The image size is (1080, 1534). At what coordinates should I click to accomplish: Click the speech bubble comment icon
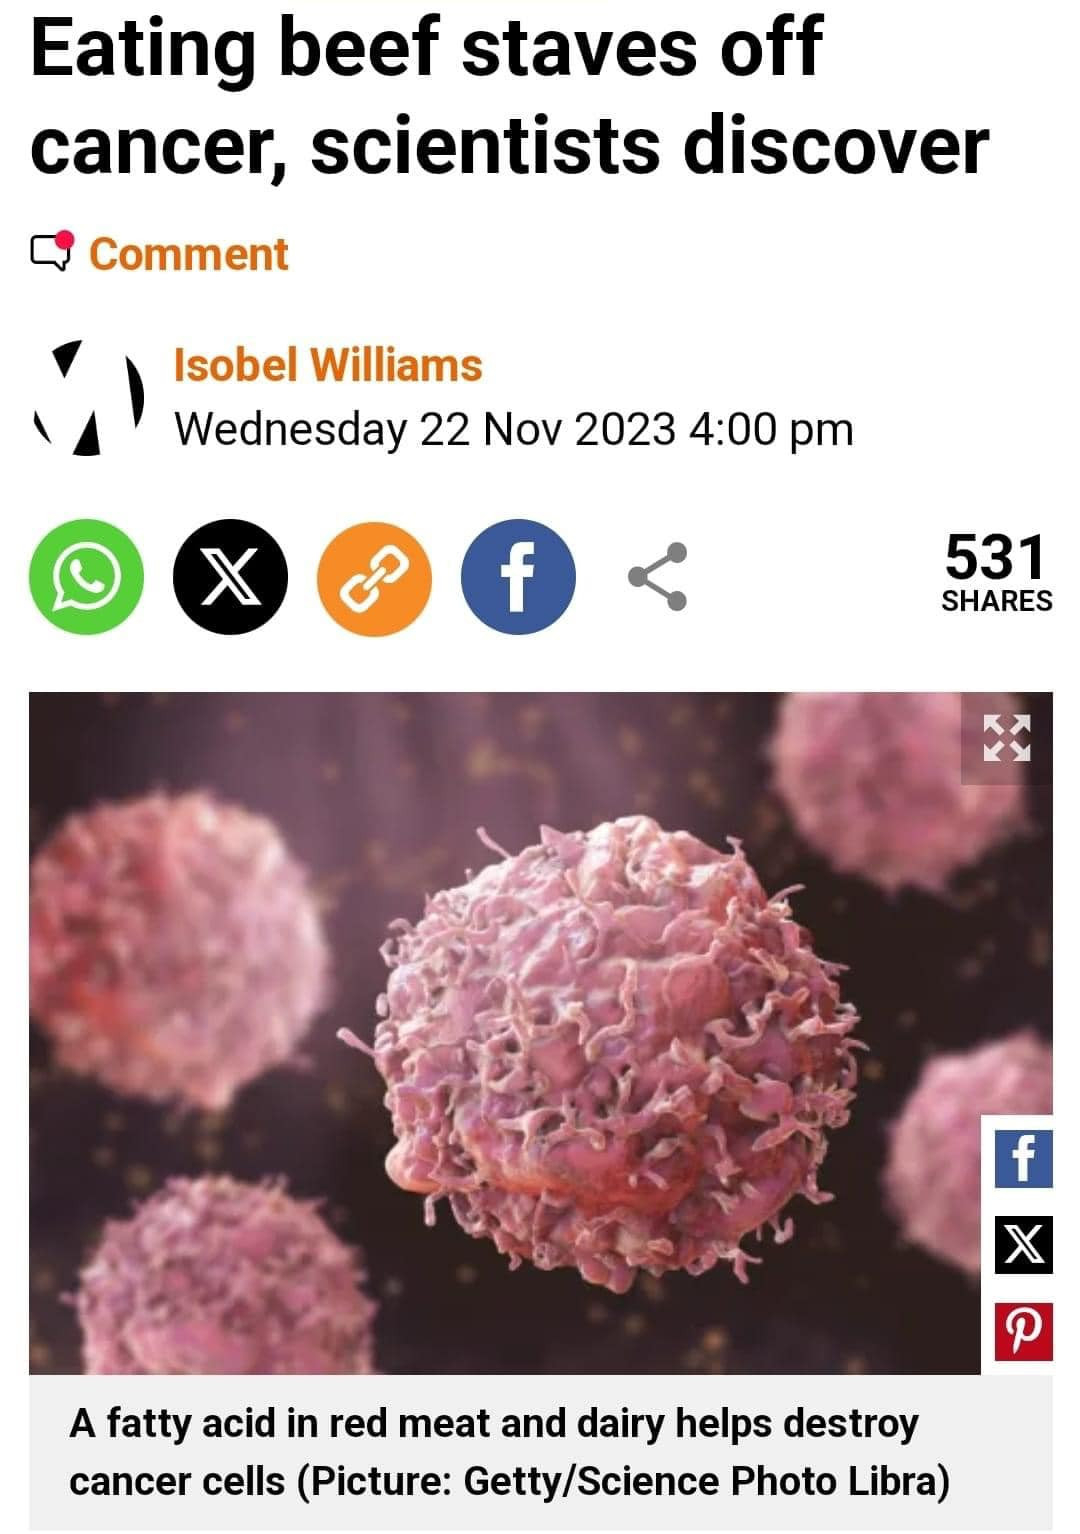pos(52,252)
